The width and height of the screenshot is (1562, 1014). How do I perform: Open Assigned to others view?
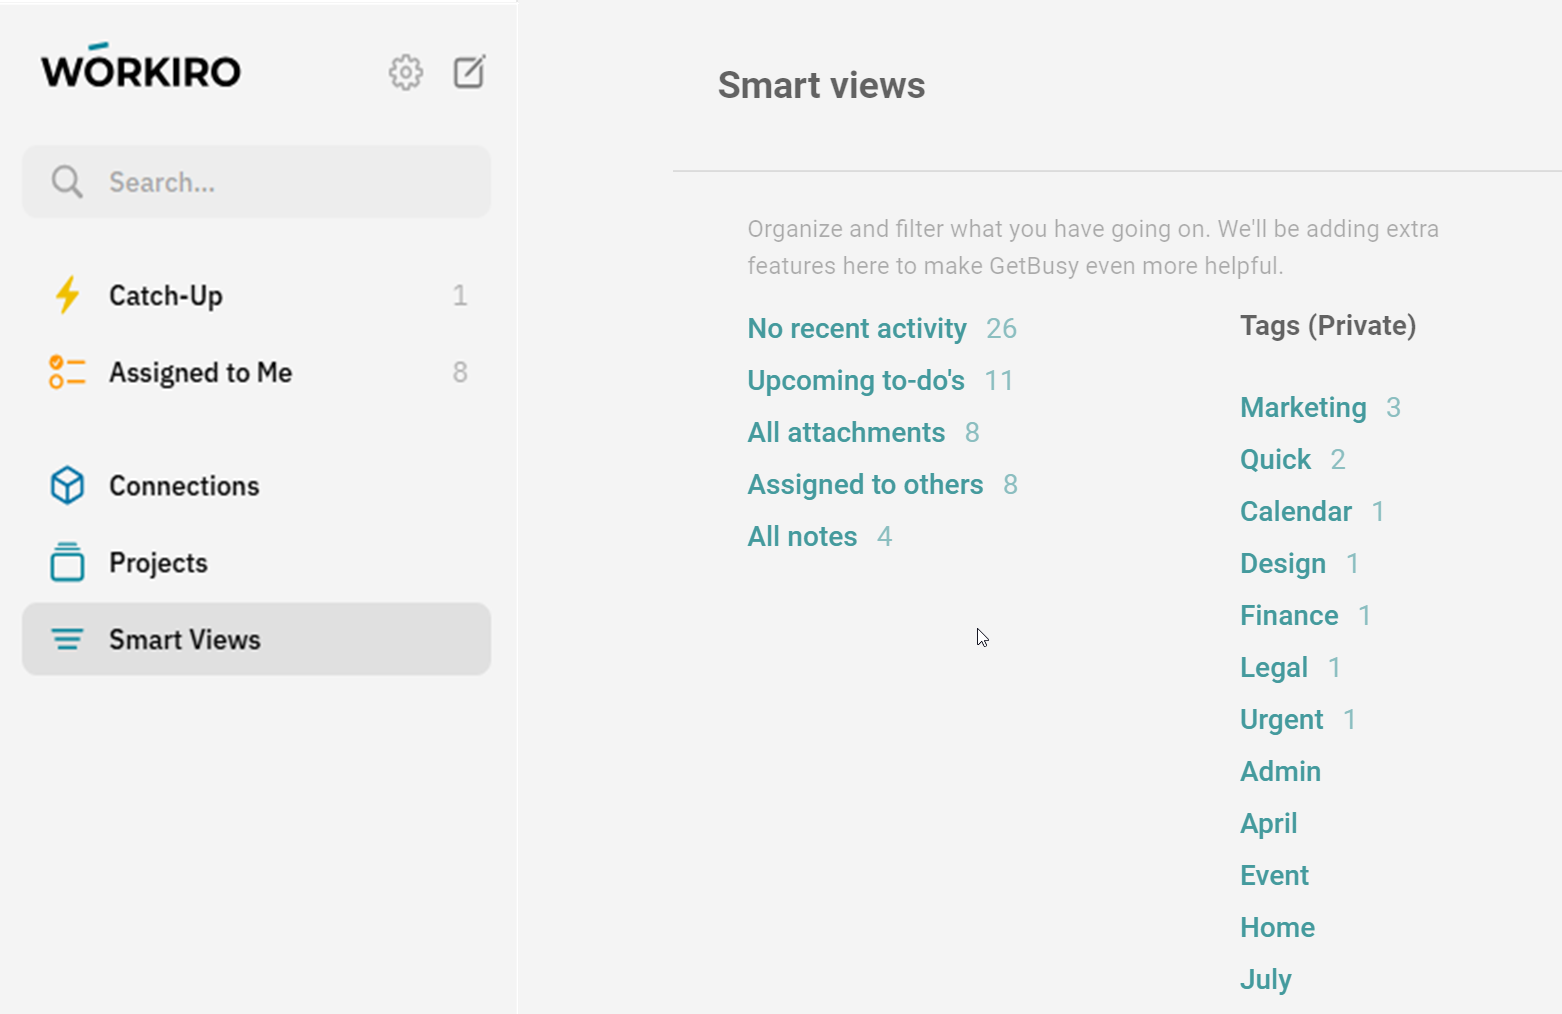tap(865, 485)
